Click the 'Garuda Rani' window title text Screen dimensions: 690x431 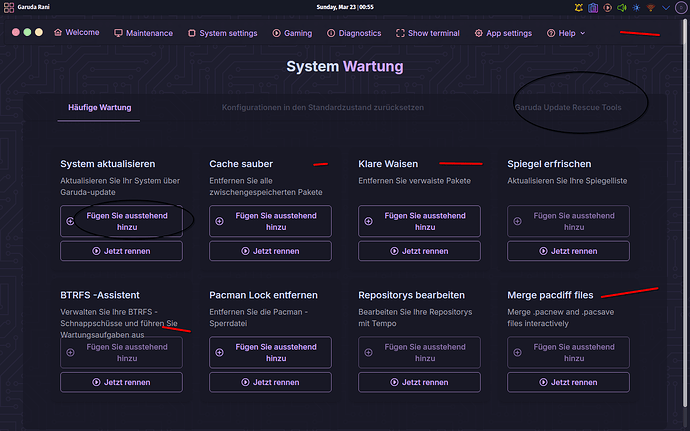tap(33, 7)
